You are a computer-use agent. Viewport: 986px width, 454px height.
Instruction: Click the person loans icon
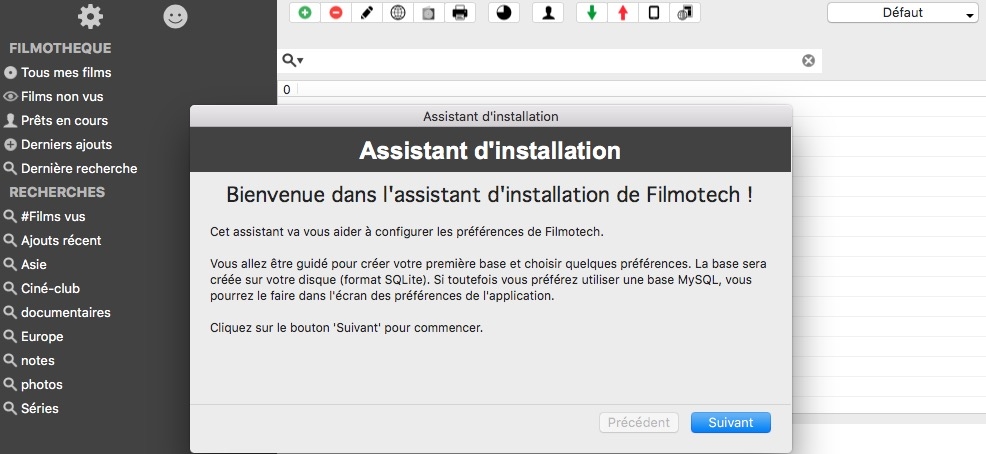point(548,13)
